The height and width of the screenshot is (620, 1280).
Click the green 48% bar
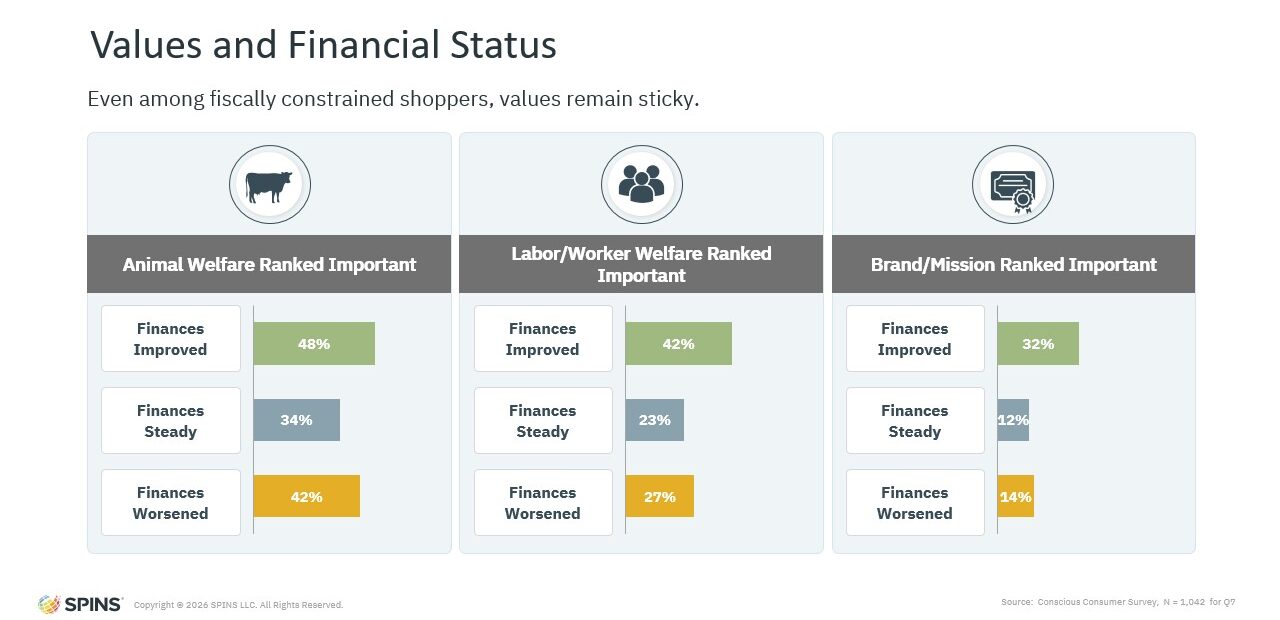pos(314,344)
